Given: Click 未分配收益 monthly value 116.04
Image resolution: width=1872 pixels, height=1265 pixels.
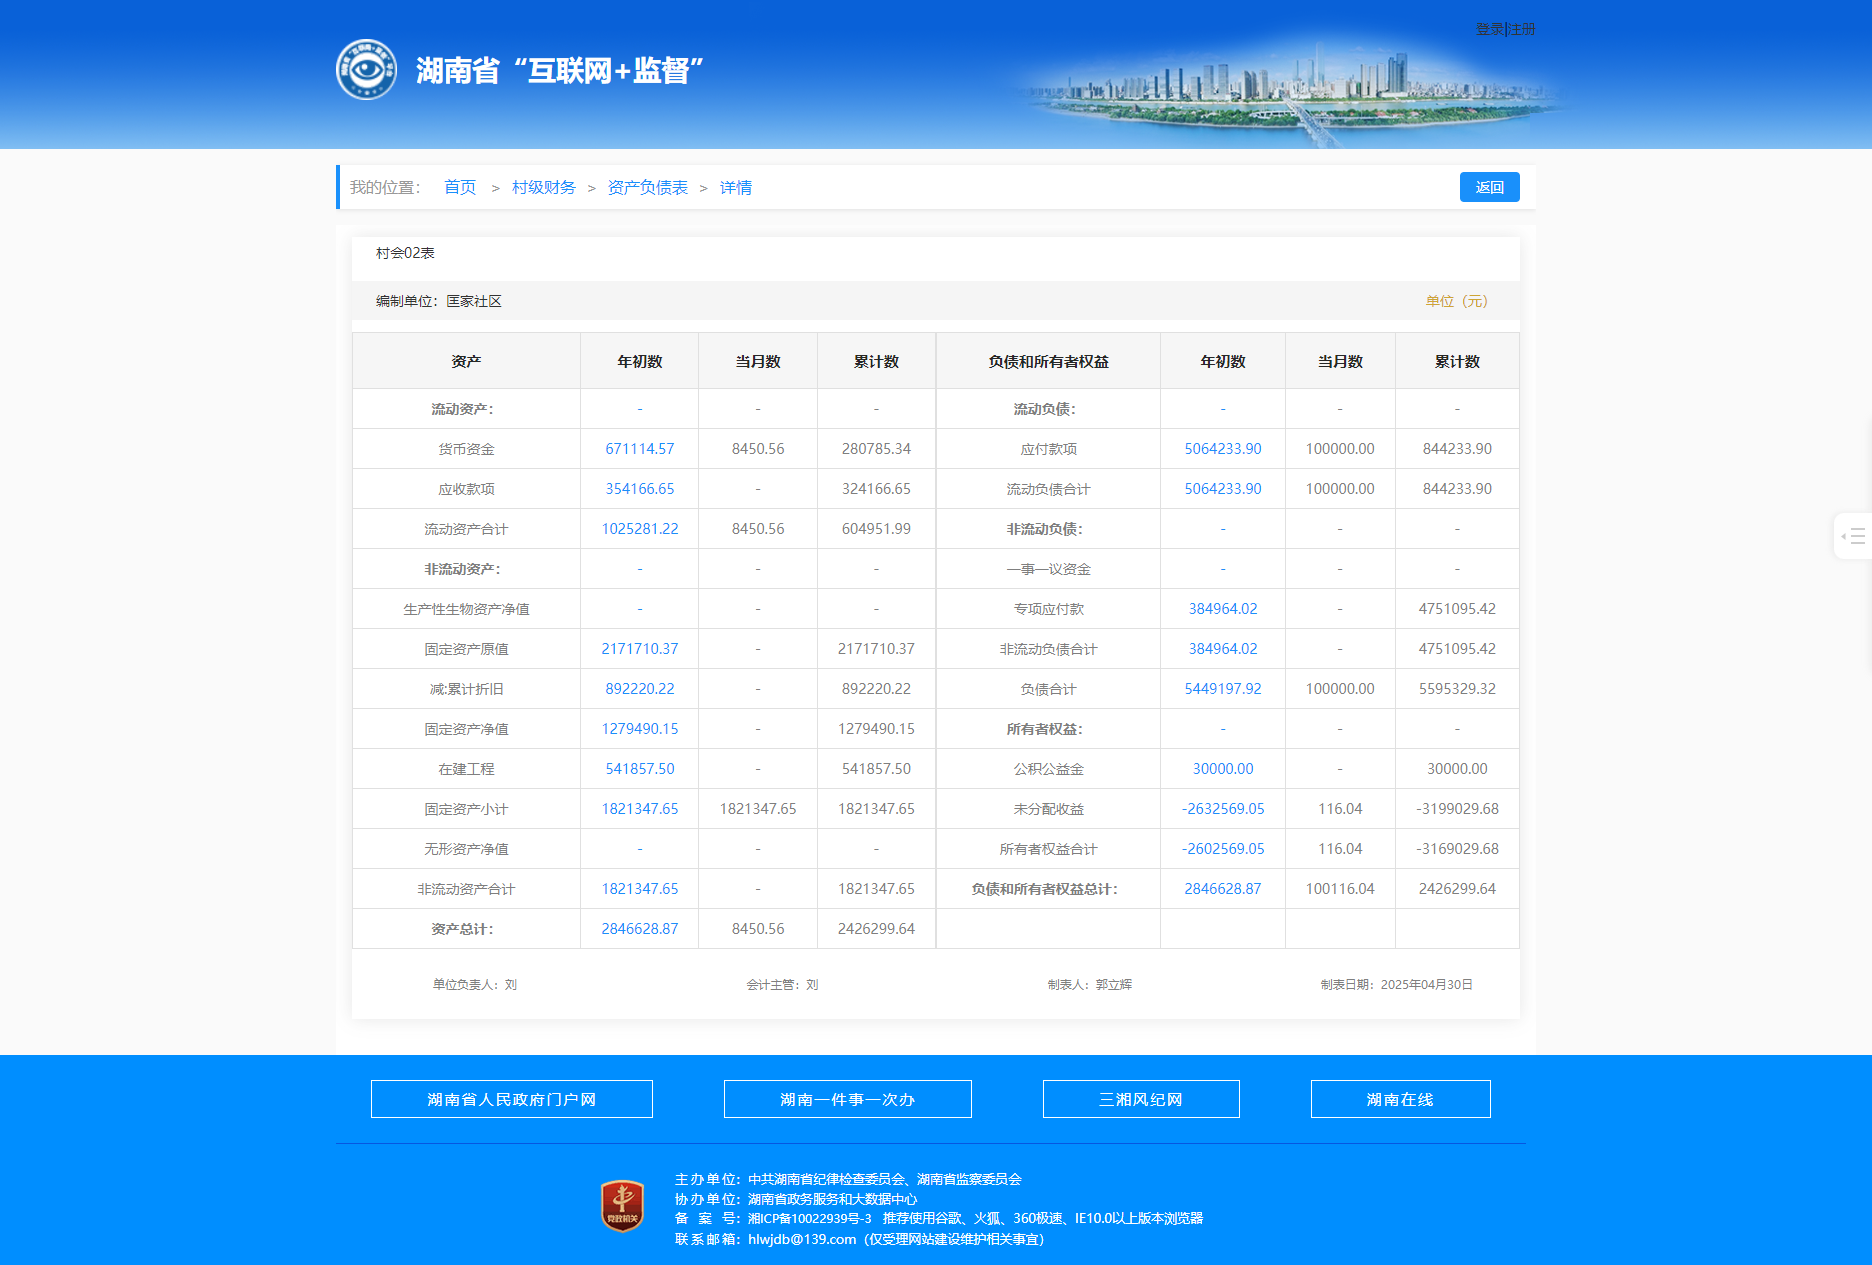Looking at the screenshot, I should tap(1340, 809).
